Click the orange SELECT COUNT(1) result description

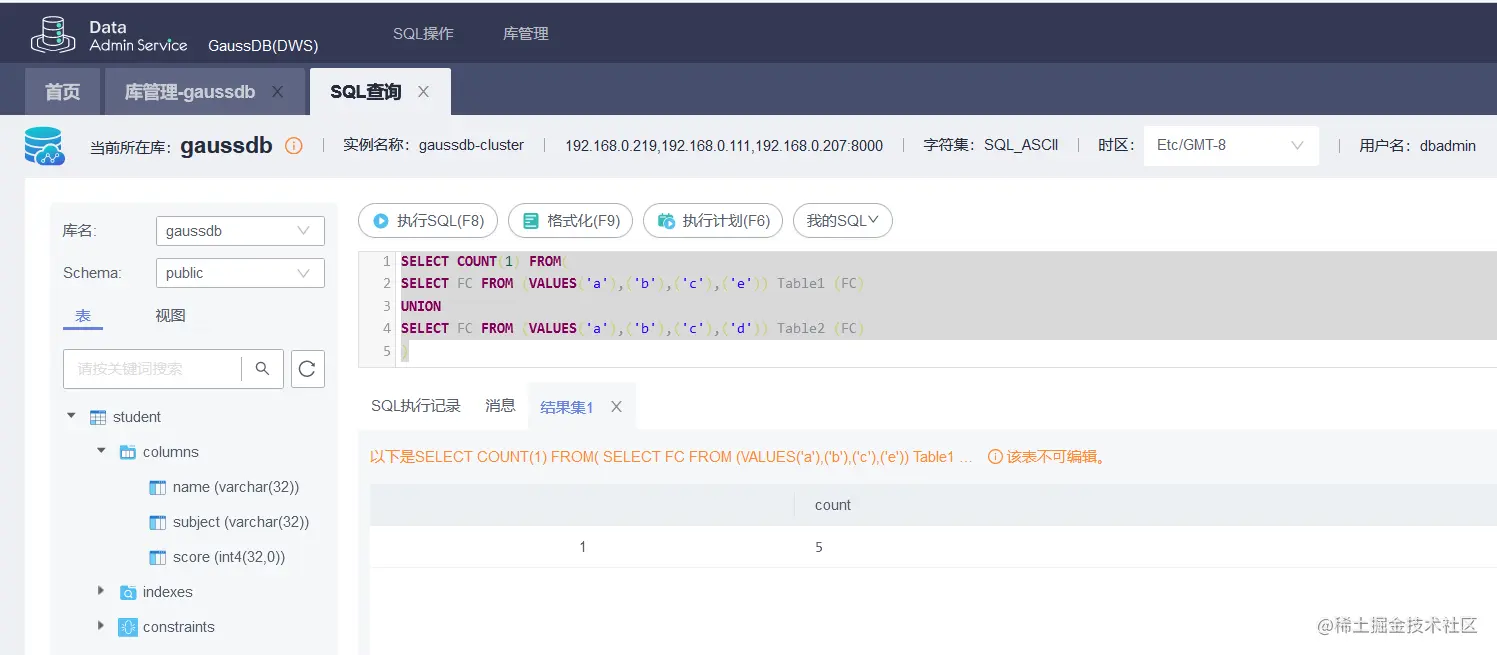coord(671,457)
